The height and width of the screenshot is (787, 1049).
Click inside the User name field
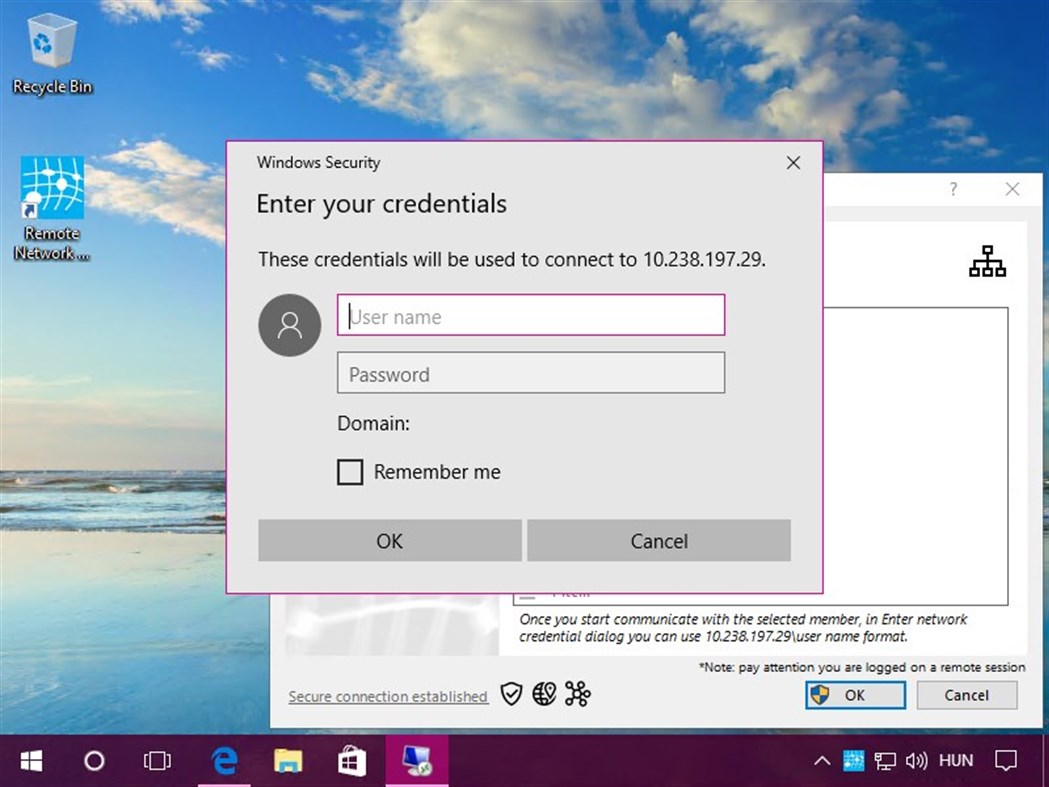pyautogui.click(x=530, y=315)
